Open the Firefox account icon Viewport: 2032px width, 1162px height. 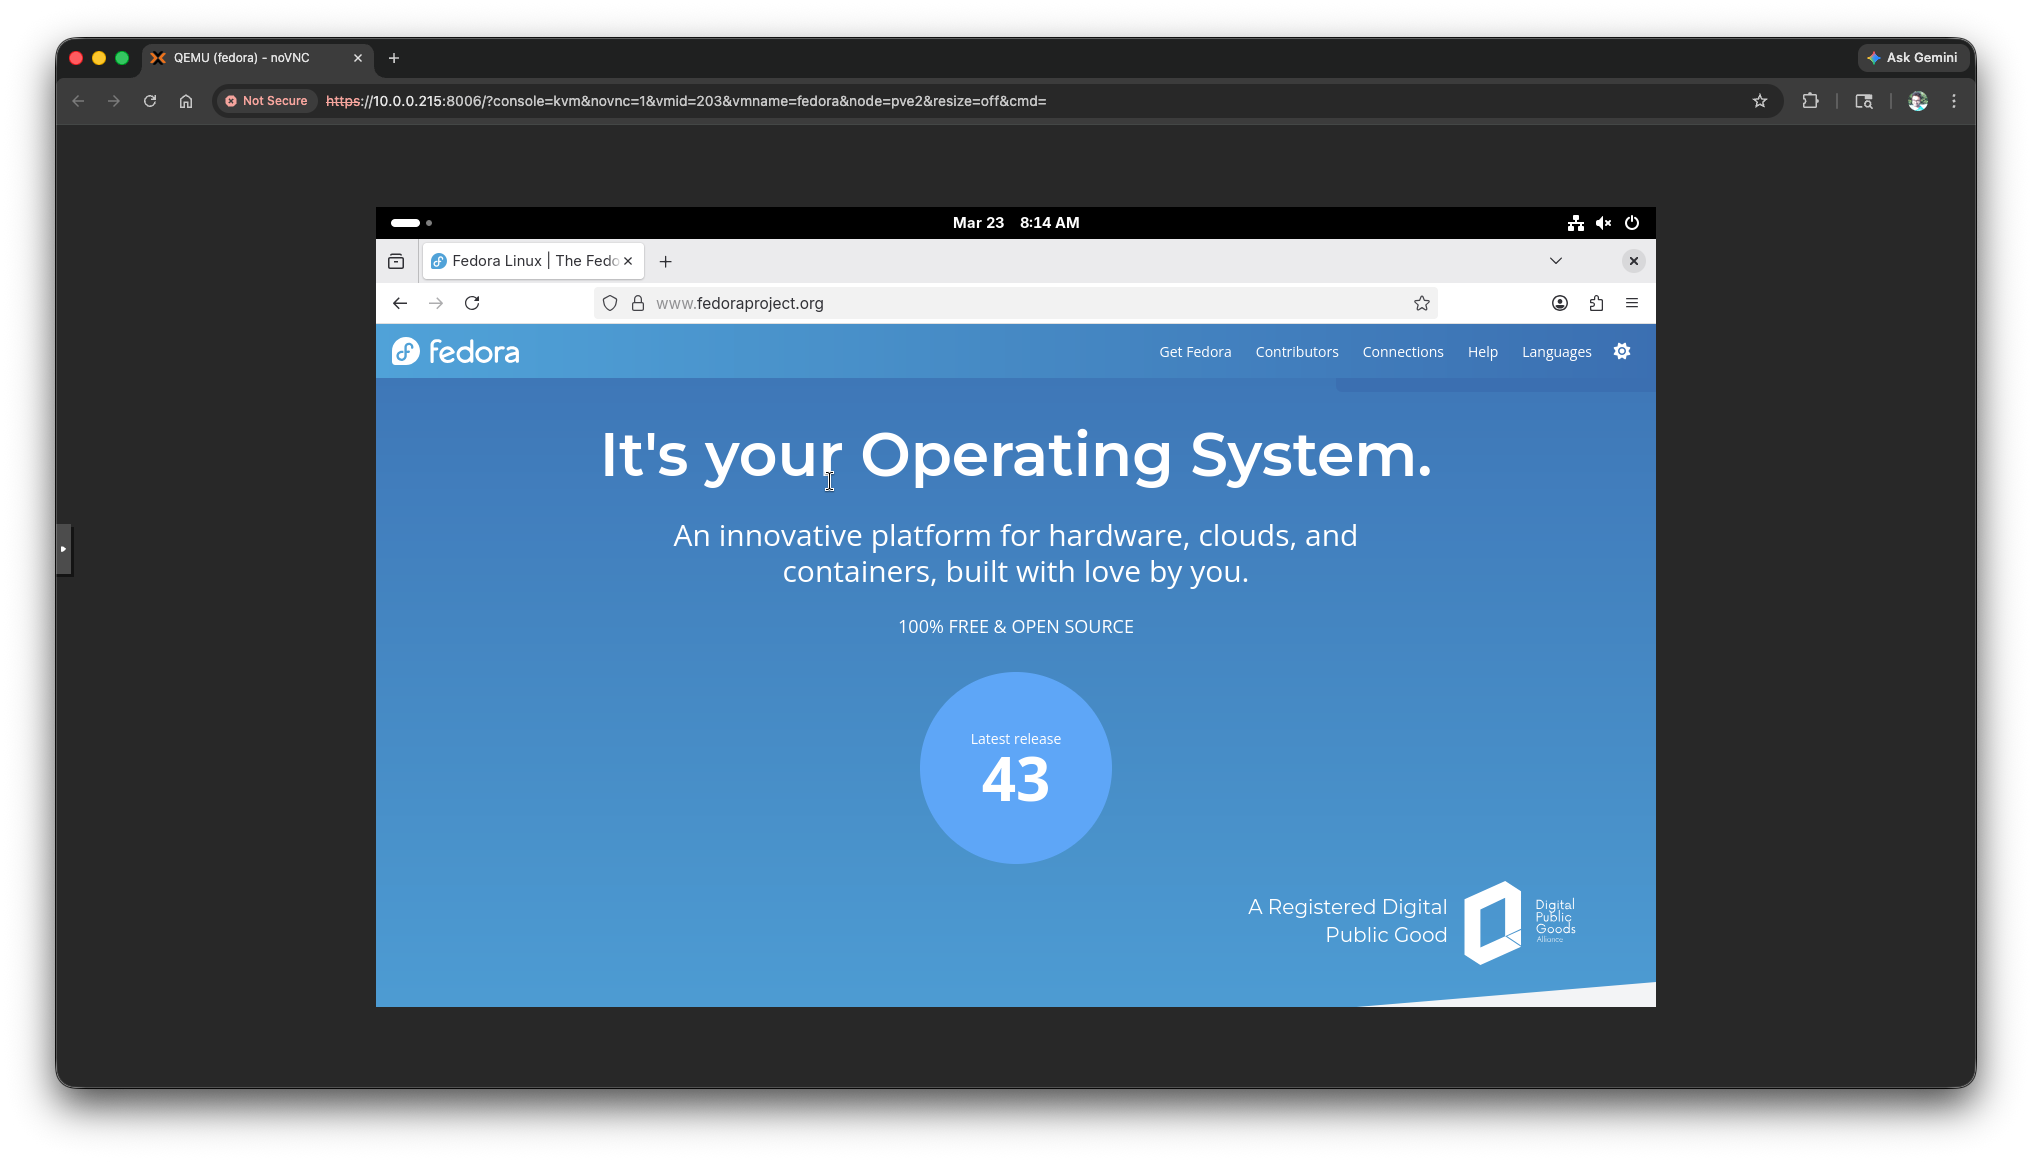(x=1559, y=303)
